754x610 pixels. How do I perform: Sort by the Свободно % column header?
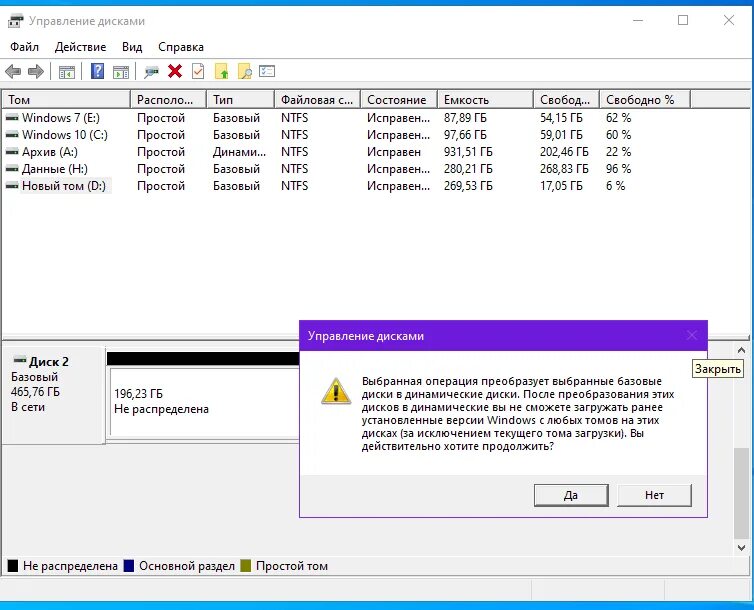645,100
